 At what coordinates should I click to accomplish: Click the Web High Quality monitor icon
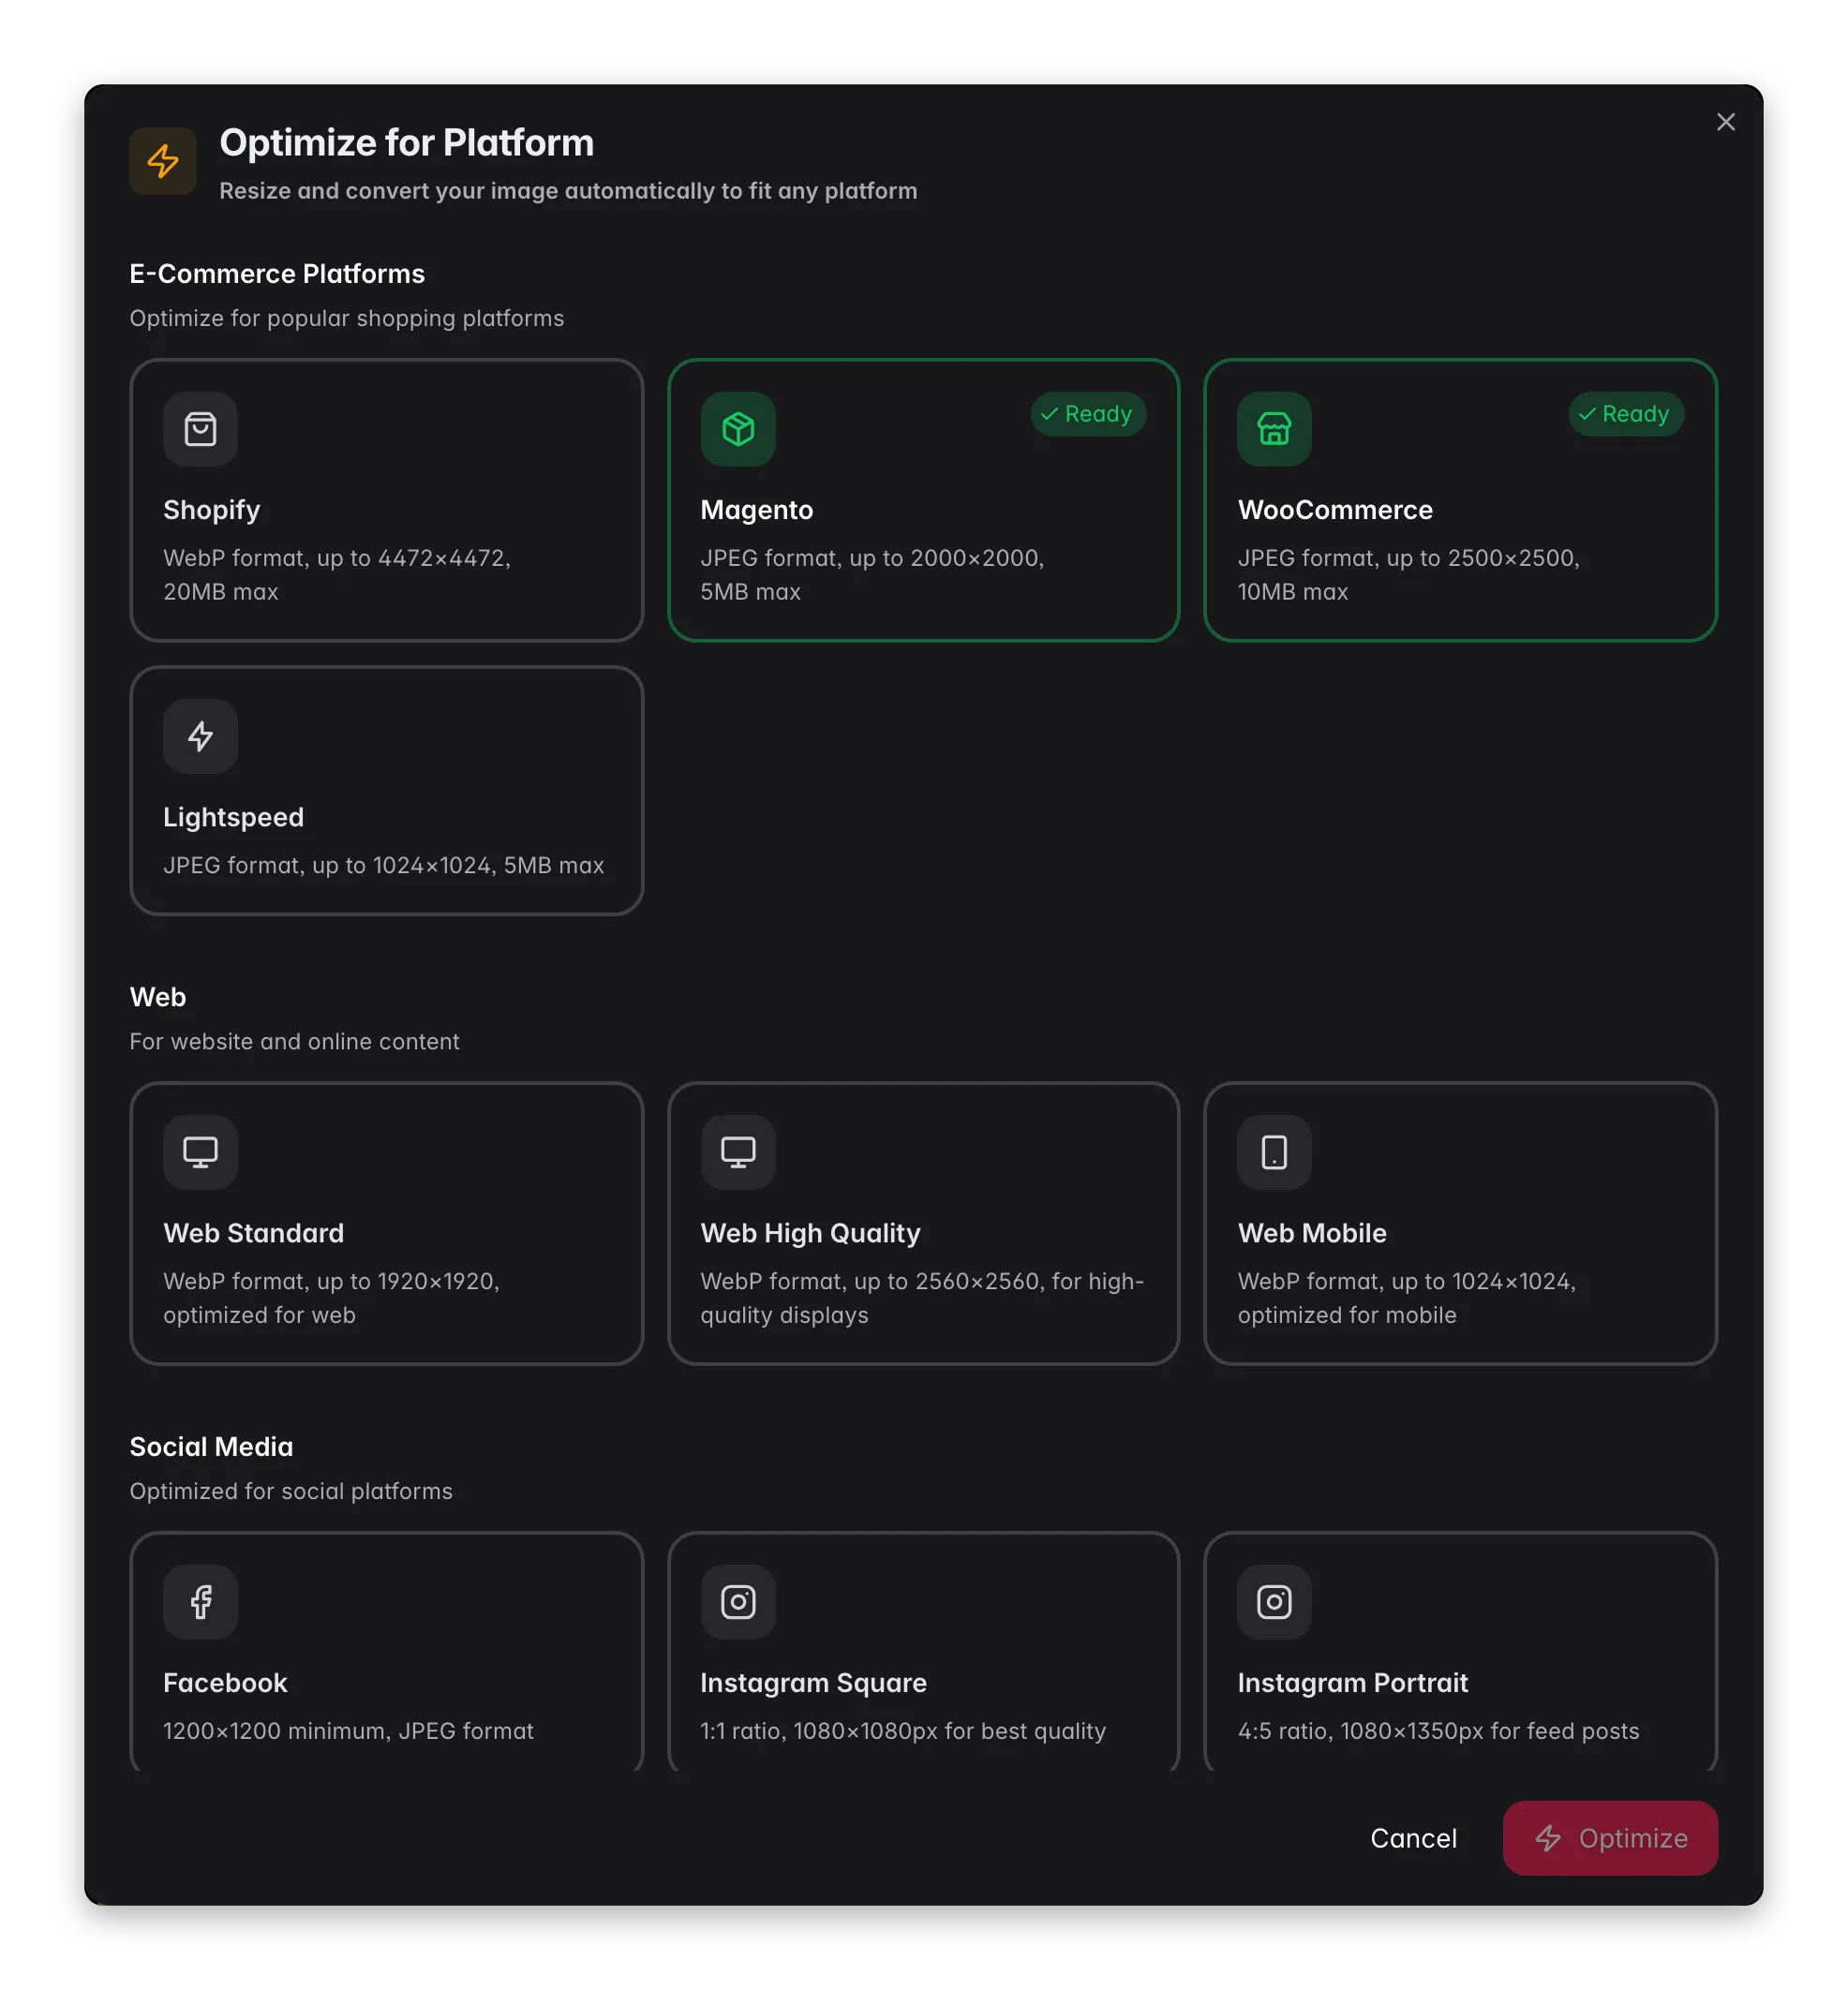[738, 1152]
